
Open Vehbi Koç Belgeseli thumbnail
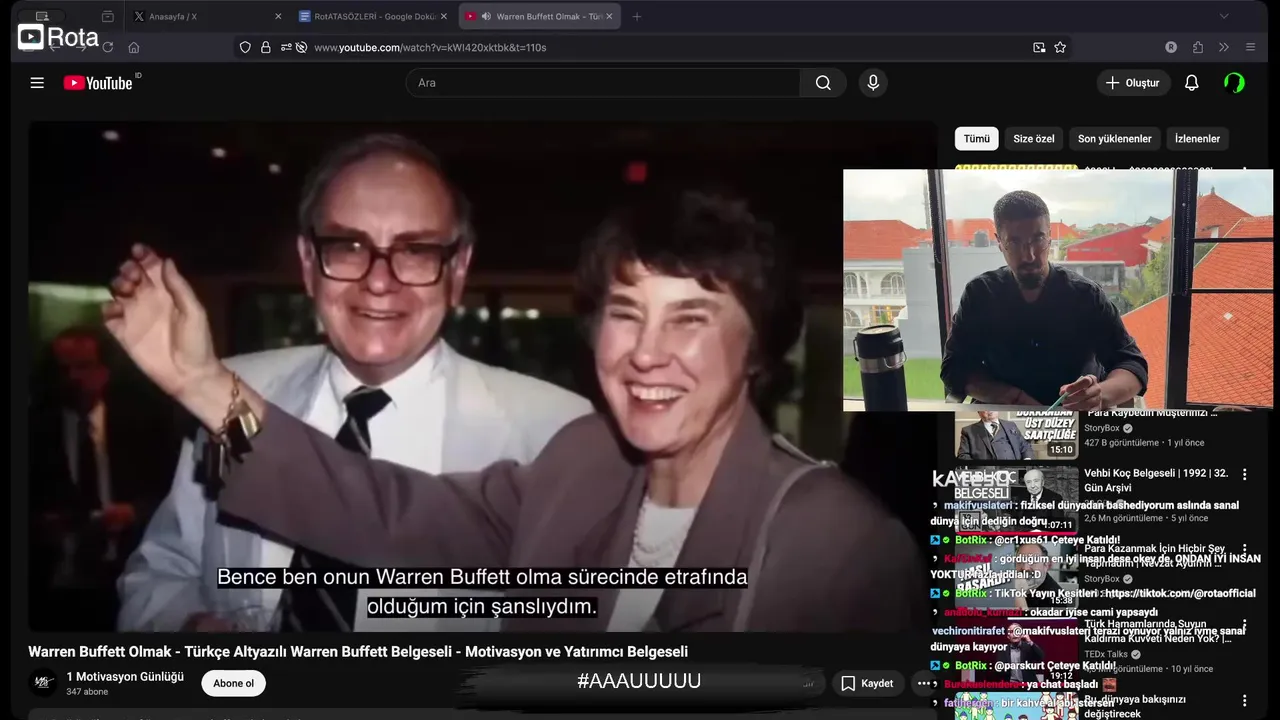pyautogui.click(x=1016, y=500)
